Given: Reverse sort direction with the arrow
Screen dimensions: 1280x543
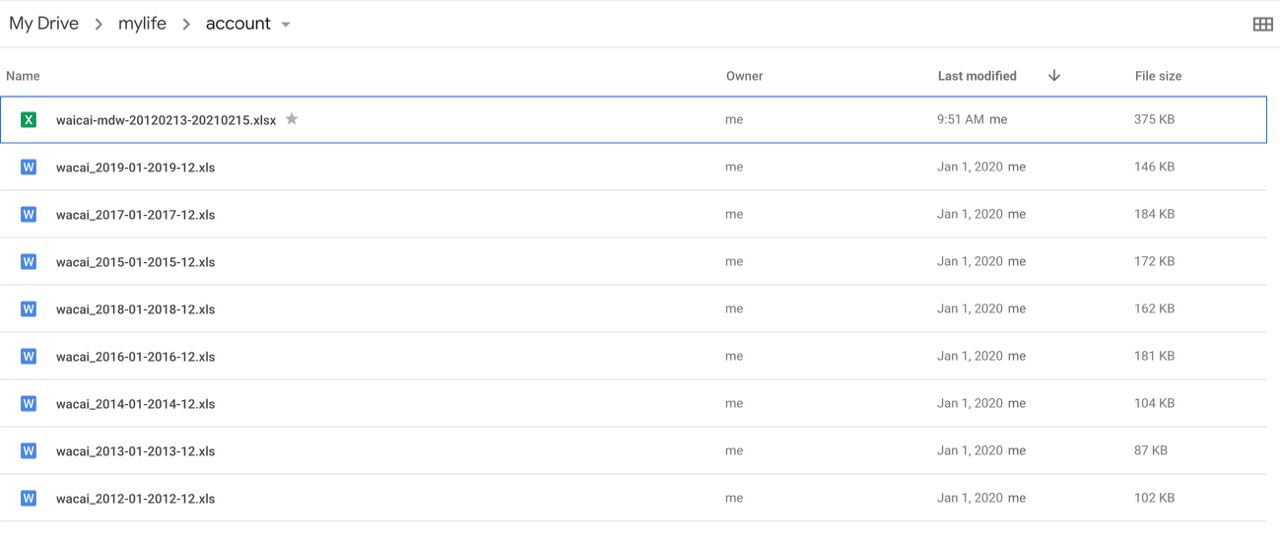Looking at the screenshot, I should coord(1054,76).
